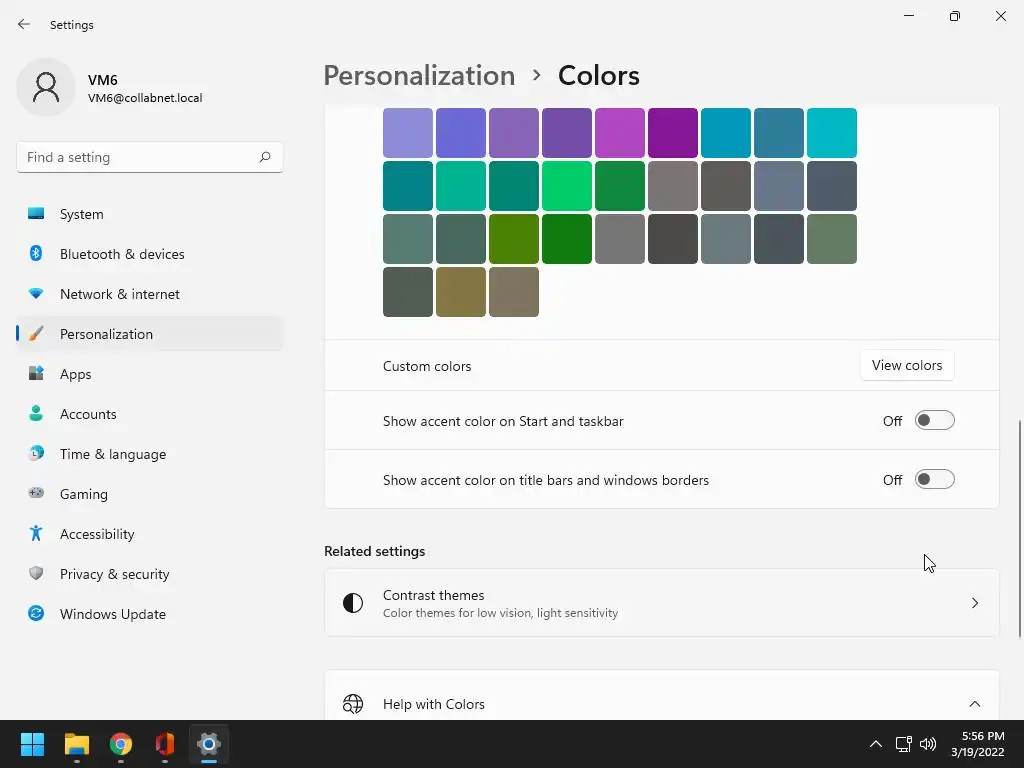Viewport: 1024px width, 768px height.
Task: Open the Gaming settings category
Action: click(150, 493)
